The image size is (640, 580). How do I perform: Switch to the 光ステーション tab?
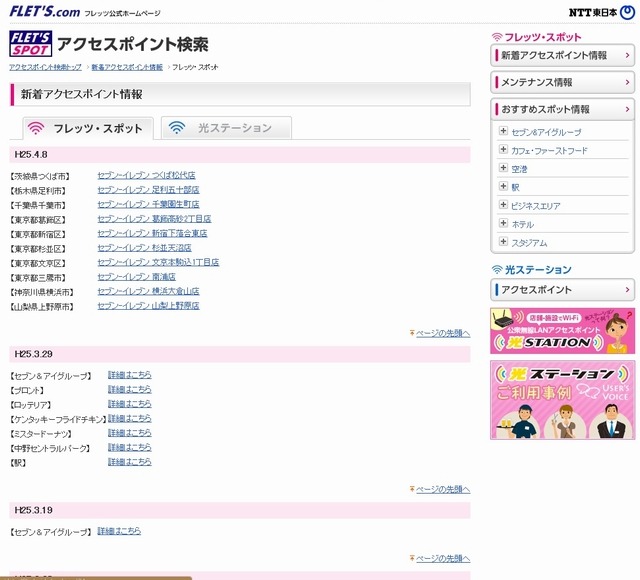(x=226, y=128)
